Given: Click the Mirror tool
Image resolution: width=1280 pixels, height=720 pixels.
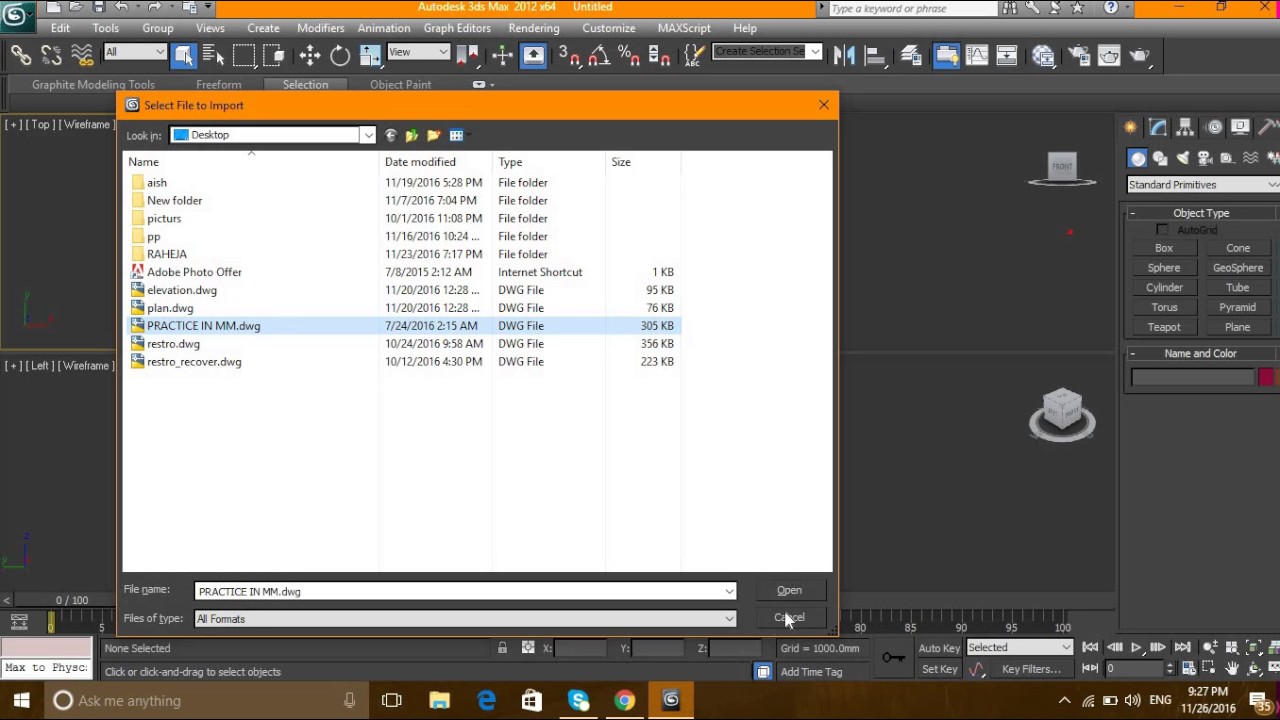Looking at the screenshot, I should tap(844, 55).
